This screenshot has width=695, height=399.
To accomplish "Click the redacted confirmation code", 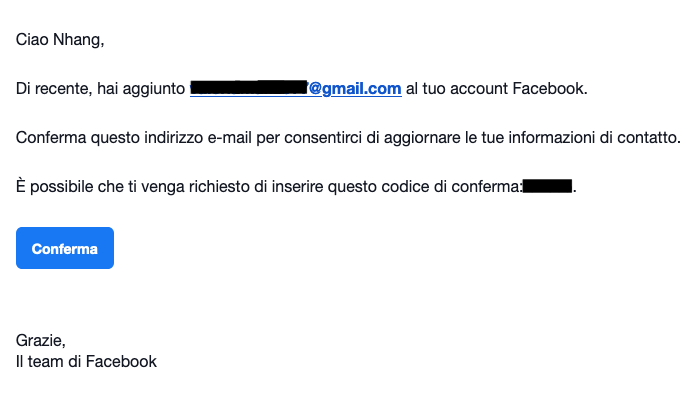I will point(547,186).
